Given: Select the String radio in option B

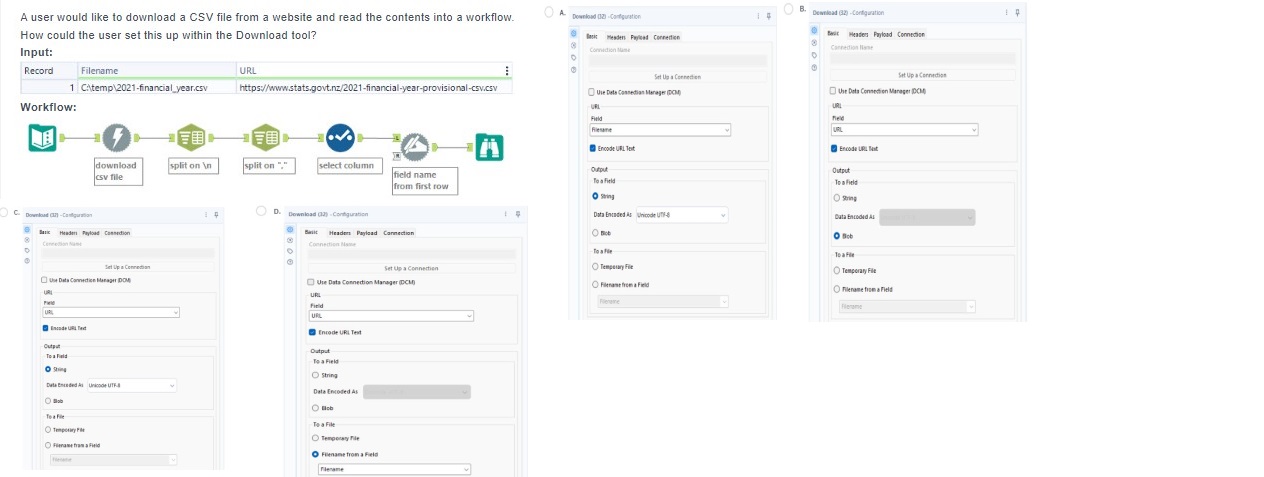Looking at the screenshot, I should click(837, 198).
